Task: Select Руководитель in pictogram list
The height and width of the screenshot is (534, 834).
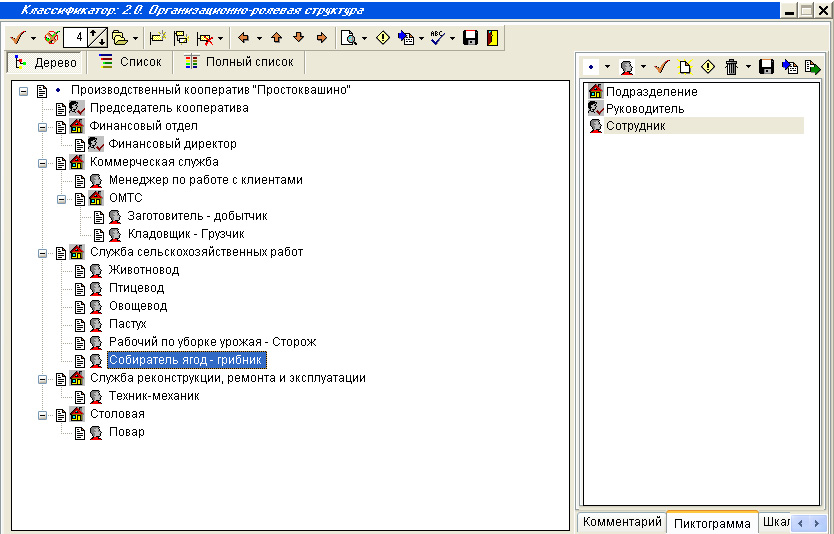Action: click(x=645, y=109)
